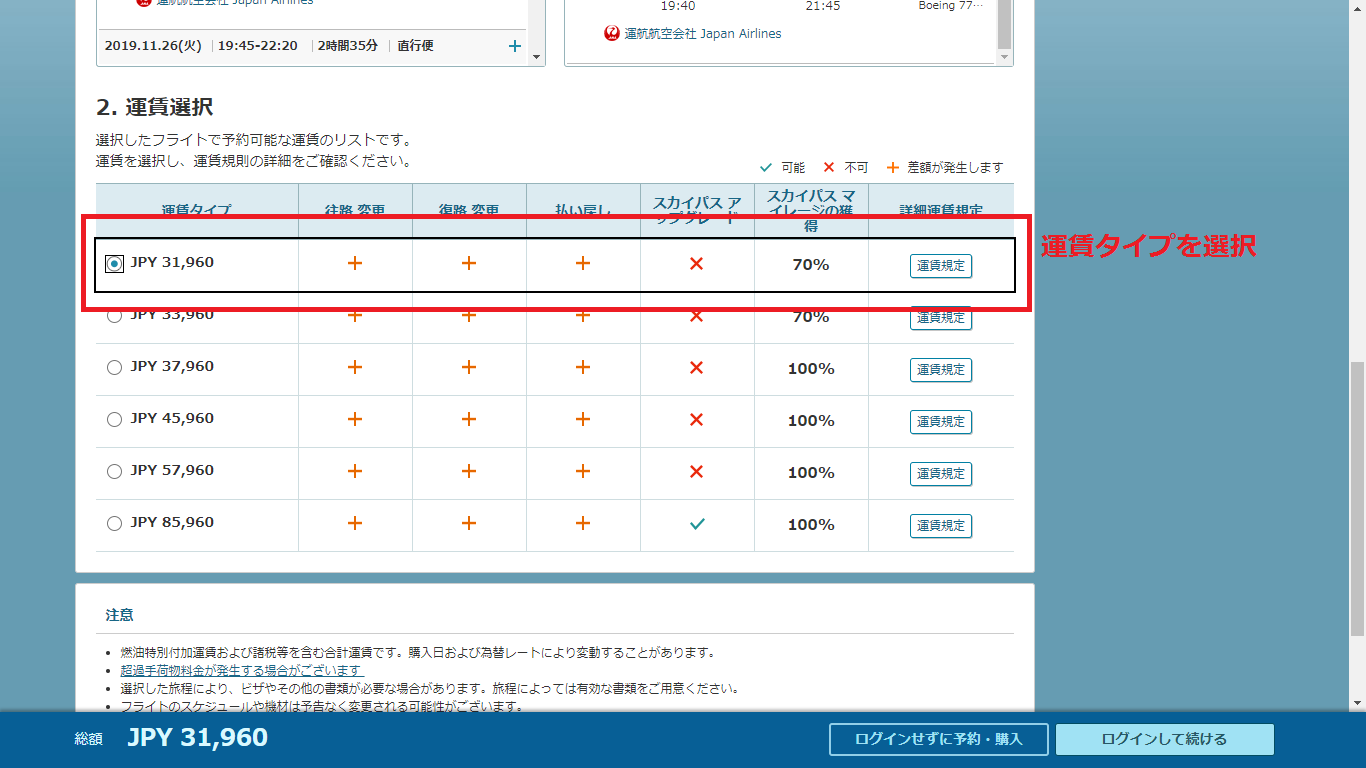Click 払い戻し plus icon in JPY 37,960 row
The width and height of the screenshot is (1366, 768).
583,367
